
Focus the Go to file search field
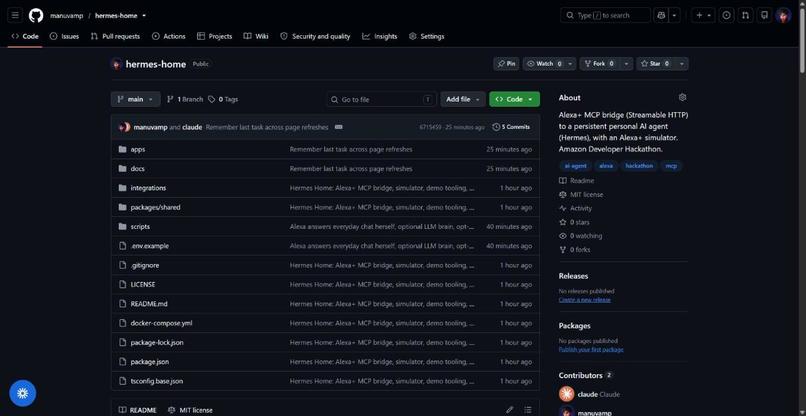pos(381,99)
